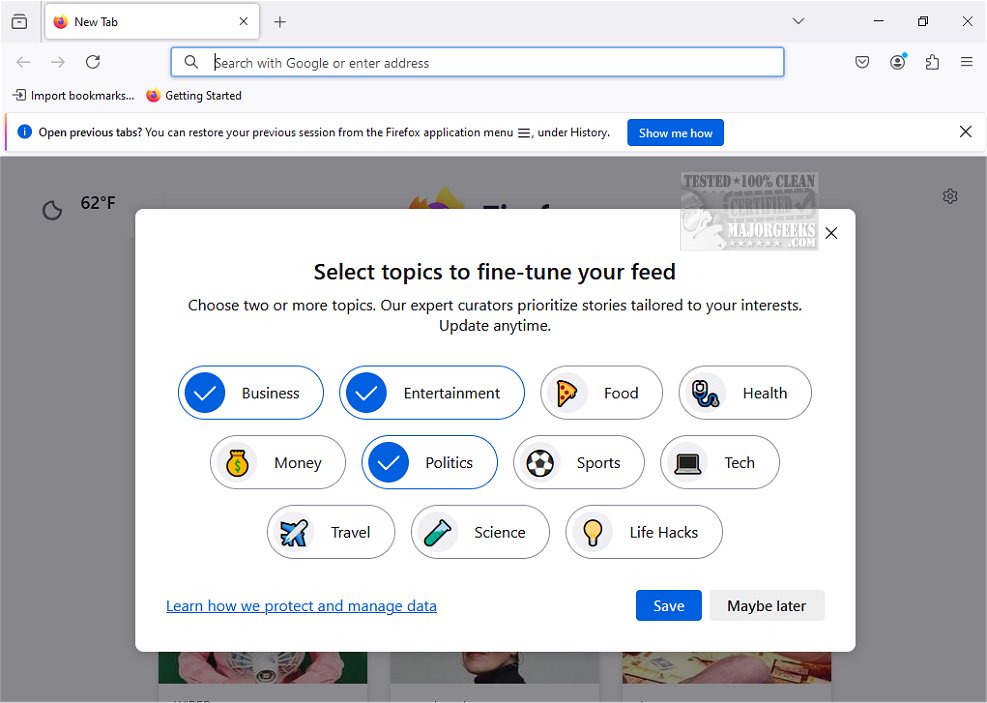Deselect the Politics topic
The image size is (987, 703).
tap(429, 463)
